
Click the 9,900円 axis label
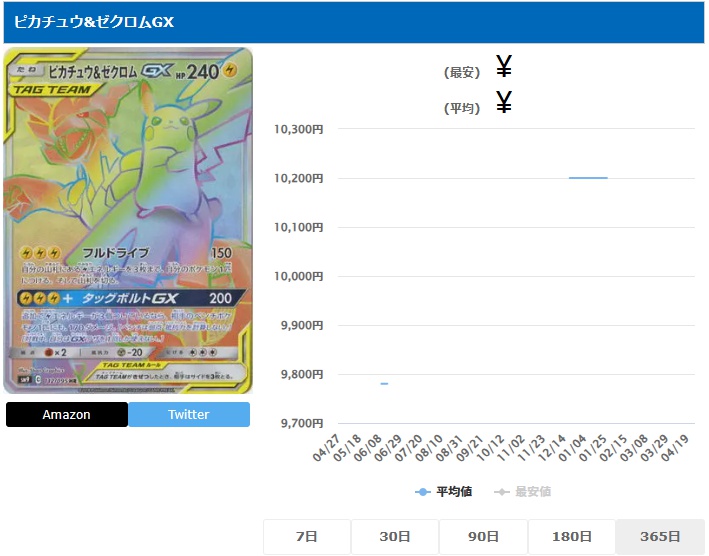point(302,325)
